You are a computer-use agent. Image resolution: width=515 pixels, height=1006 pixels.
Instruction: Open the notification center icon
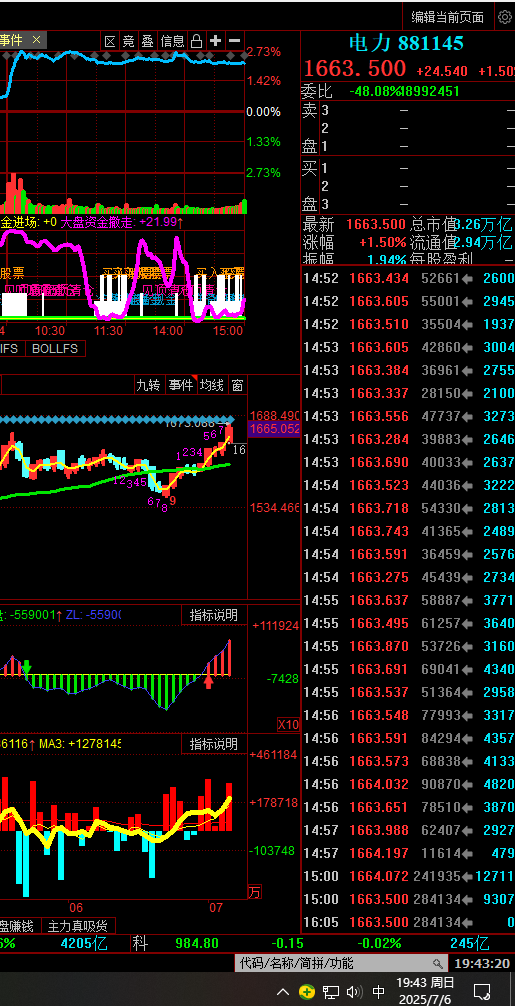pos(482,991)
